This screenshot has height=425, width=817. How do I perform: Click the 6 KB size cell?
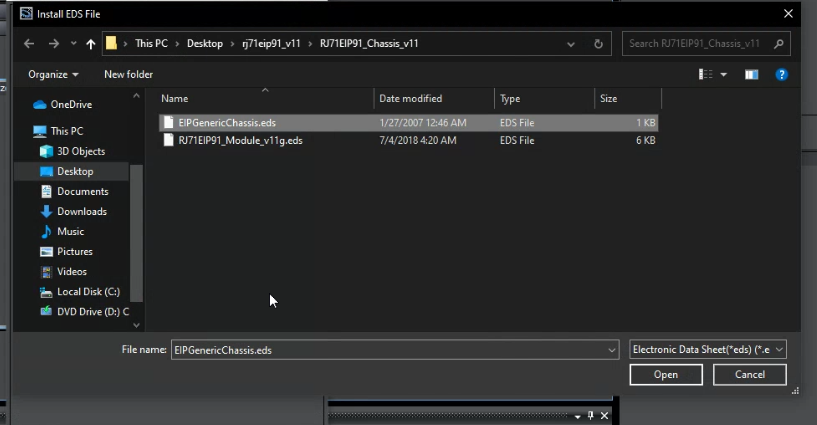click(646, 140)
